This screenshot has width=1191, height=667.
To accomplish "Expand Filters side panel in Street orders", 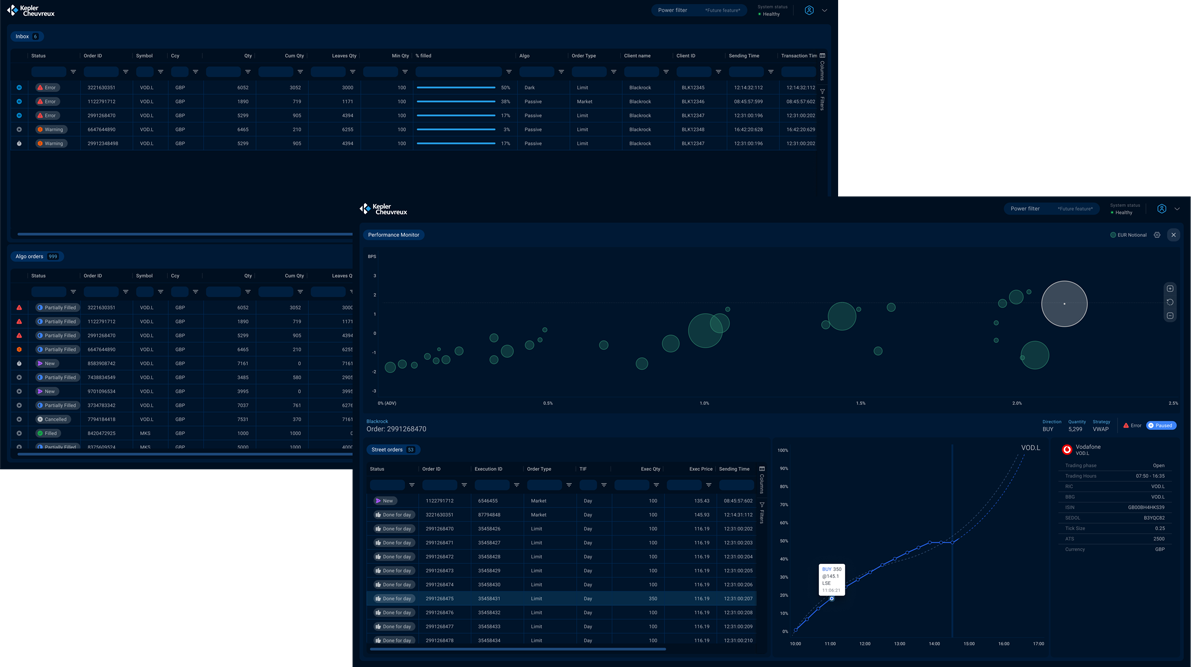I will point(762,512).
